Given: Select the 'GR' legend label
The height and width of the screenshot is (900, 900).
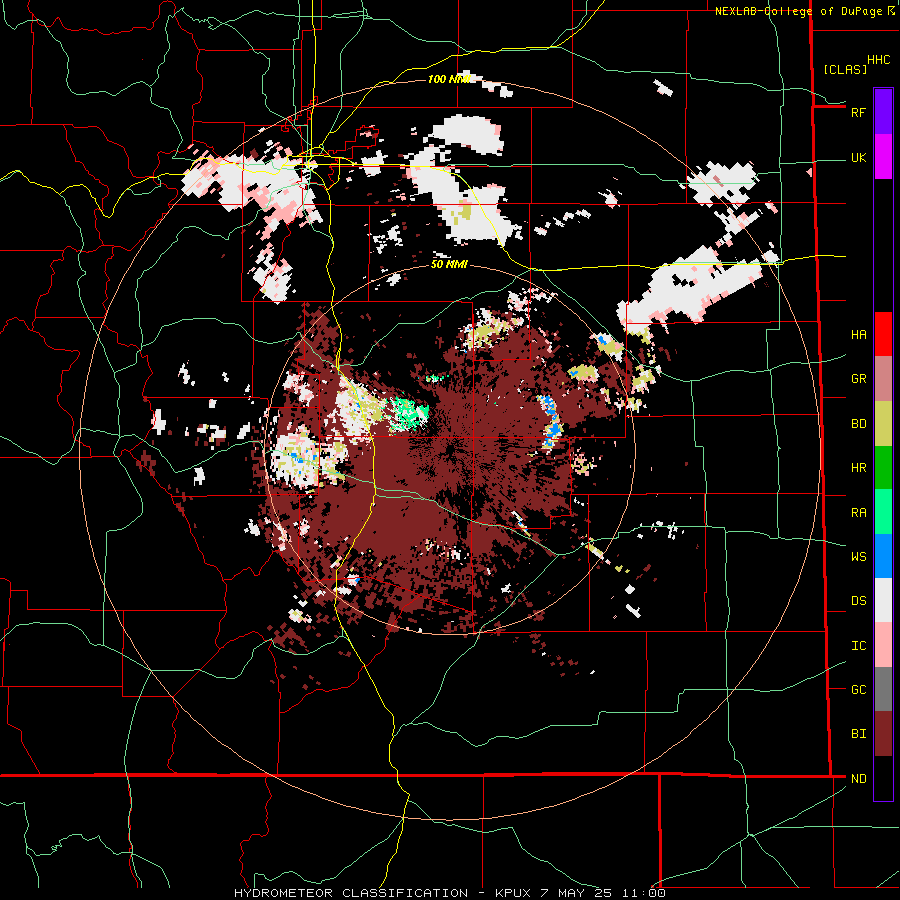Looking at the screenshot, I should click(x=858, y=379).
